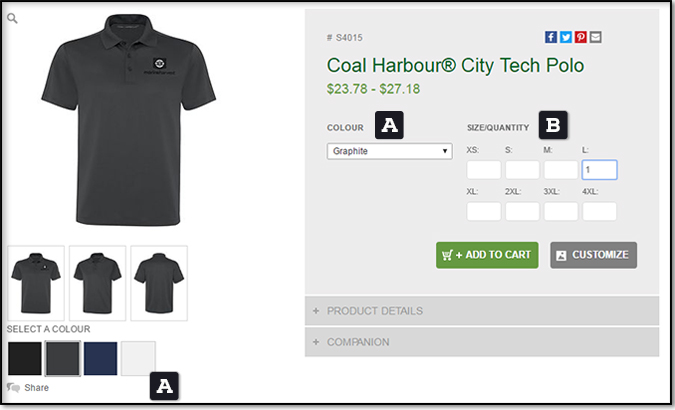Image resolution: width=675 pixels, height=410 pixels.
Task: Pin product on Pinterest
Action: click(581, 37)
